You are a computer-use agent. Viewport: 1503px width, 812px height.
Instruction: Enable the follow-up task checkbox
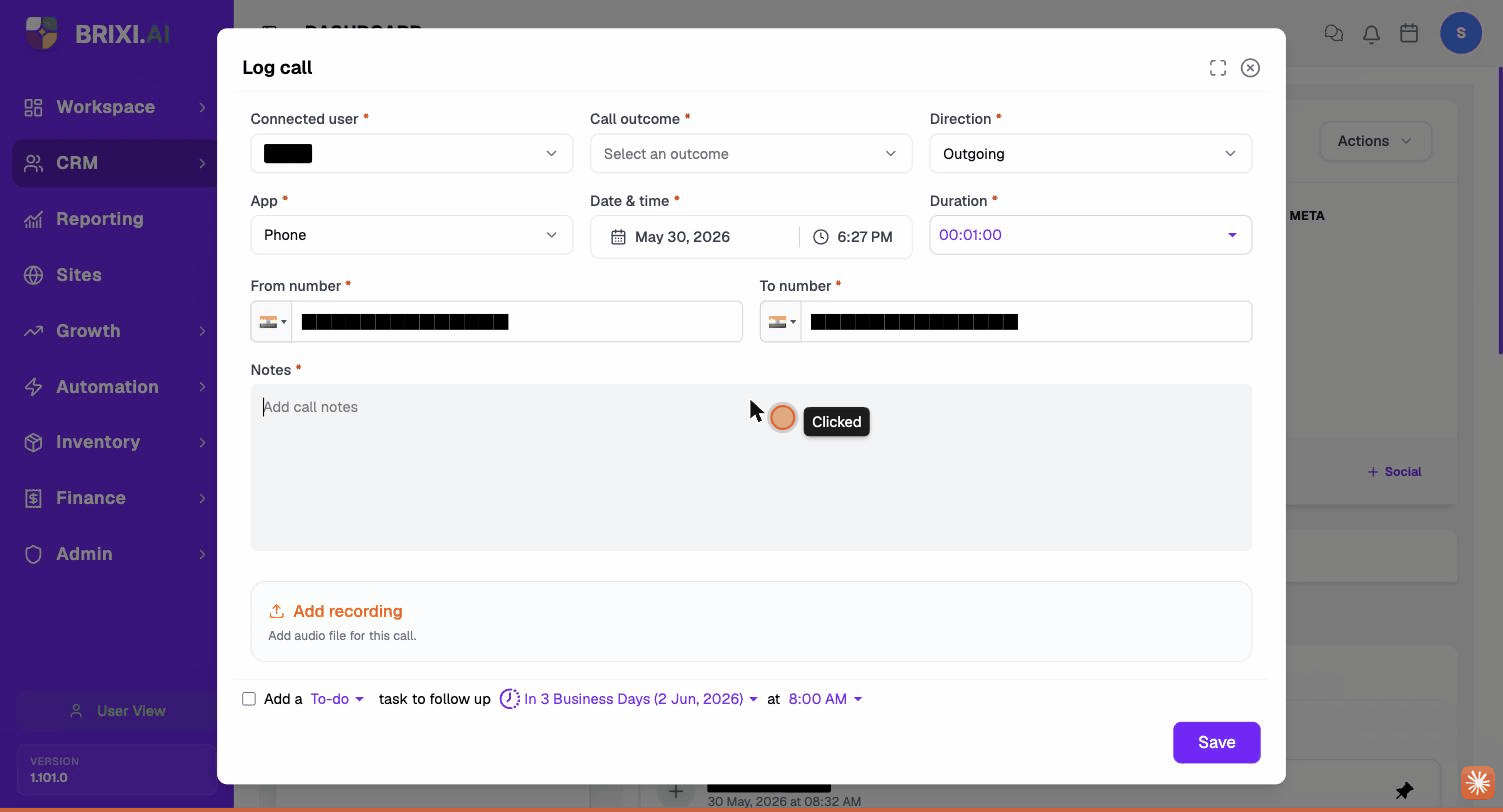pos(249,699)
